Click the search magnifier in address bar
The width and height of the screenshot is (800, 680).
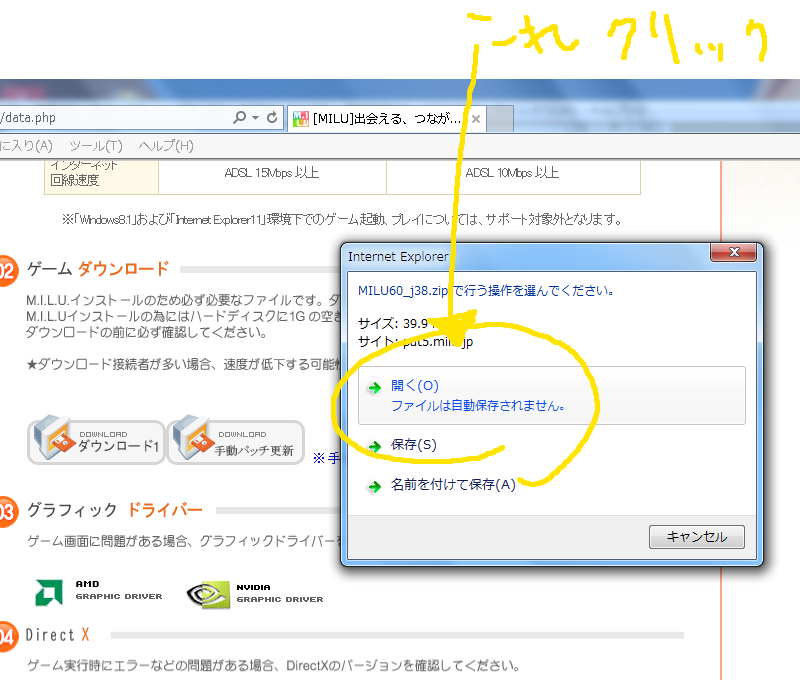[x=239, y=117]
